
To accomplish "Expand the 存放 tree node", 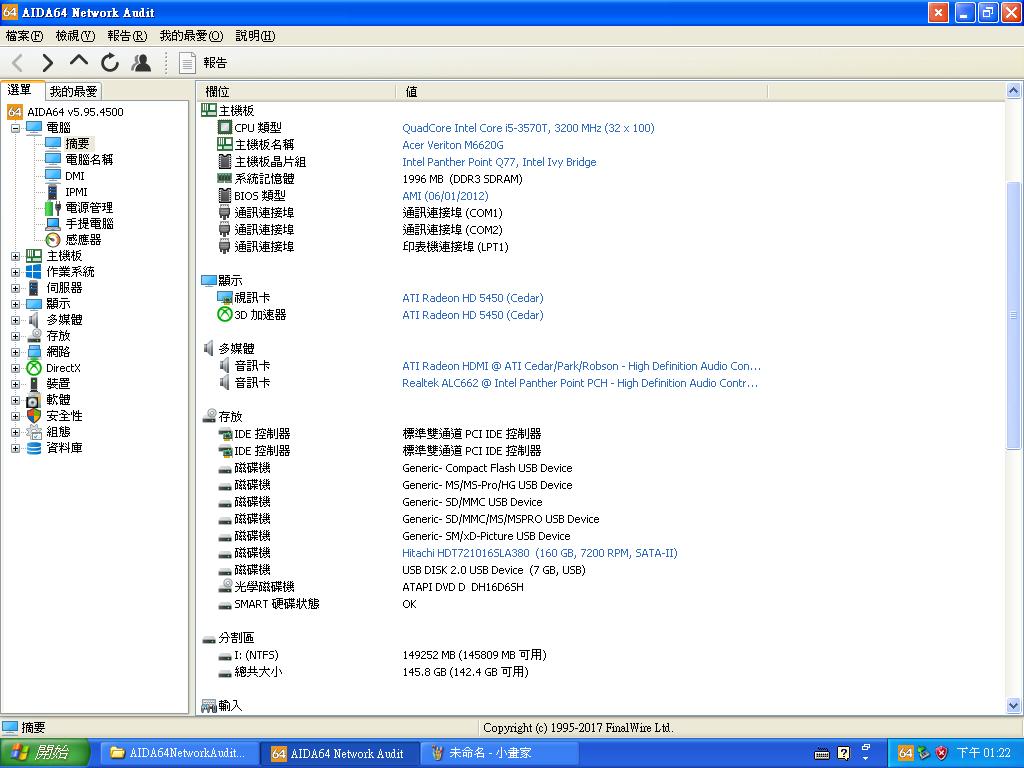I will 15,336.
